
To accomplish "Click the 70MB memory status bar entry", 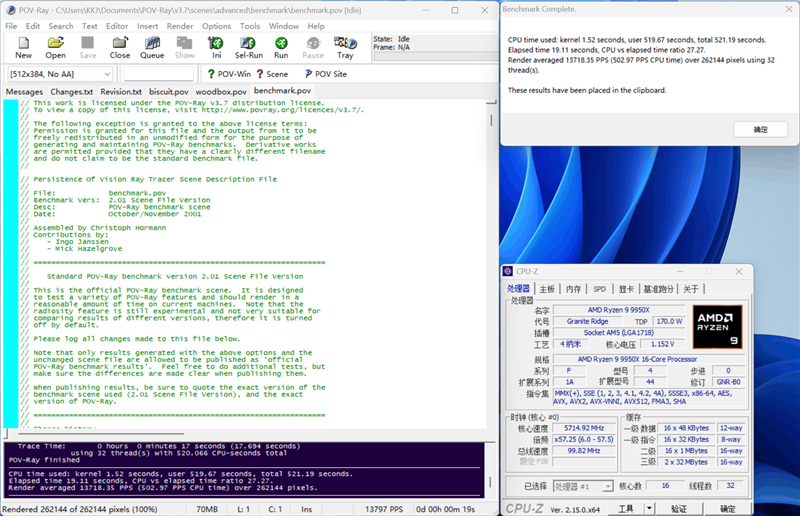I will click(207, 509).
